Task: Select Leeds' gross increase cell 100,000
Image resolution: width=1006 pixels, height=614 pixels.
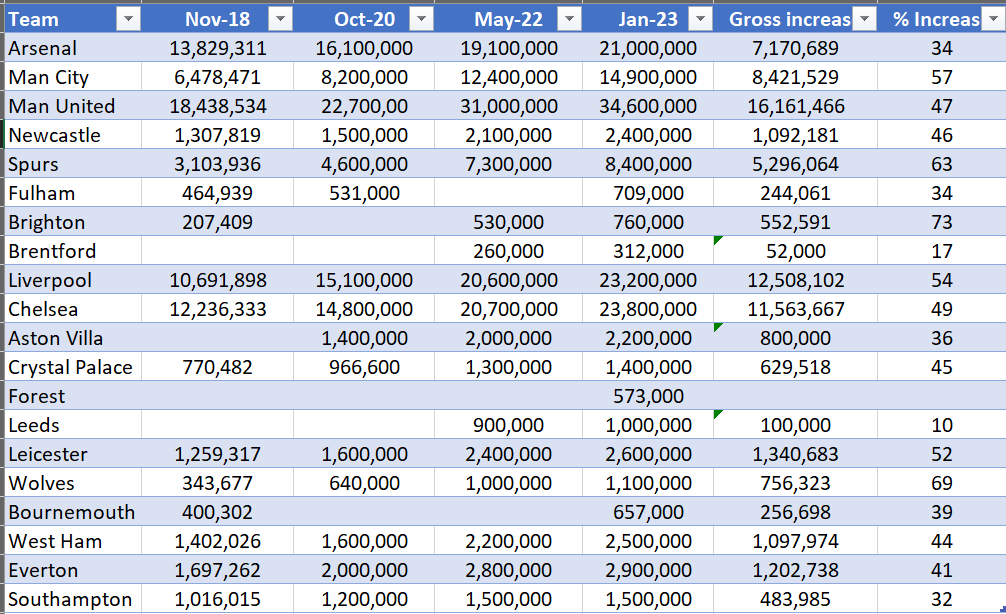Action: pos(796,425)
